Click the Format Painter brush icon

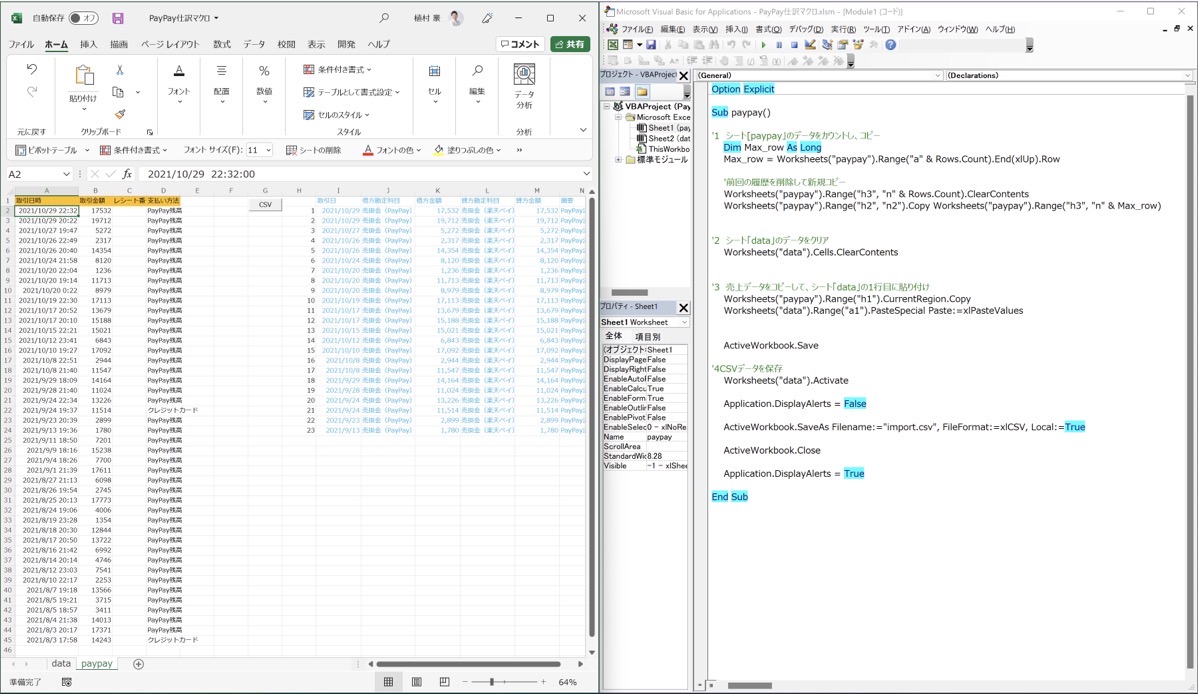[120, 114]
